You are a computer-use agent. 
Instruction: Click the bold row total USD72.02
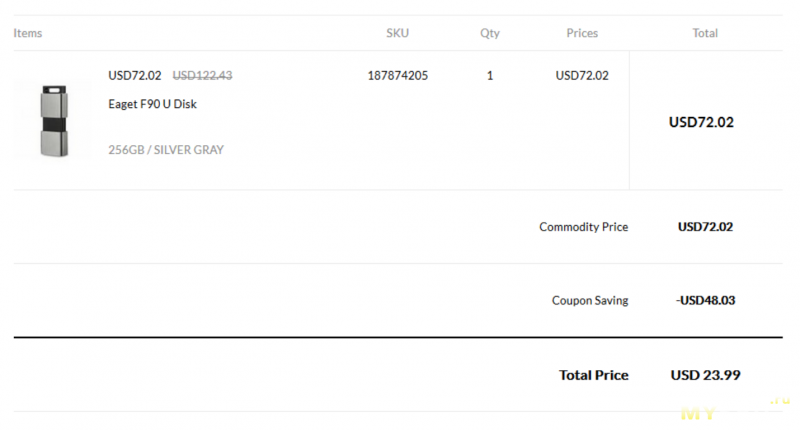701,123
